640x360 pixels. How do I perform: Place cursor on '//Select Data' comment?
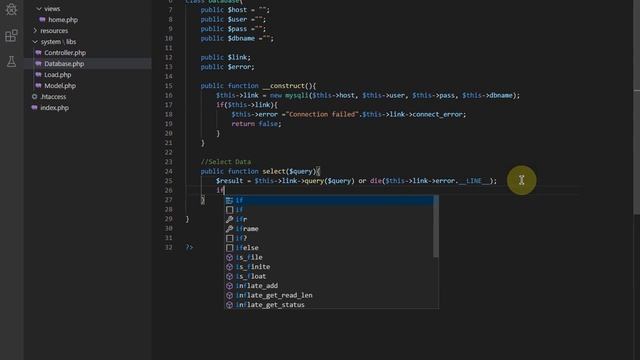[x=226, y=162]
